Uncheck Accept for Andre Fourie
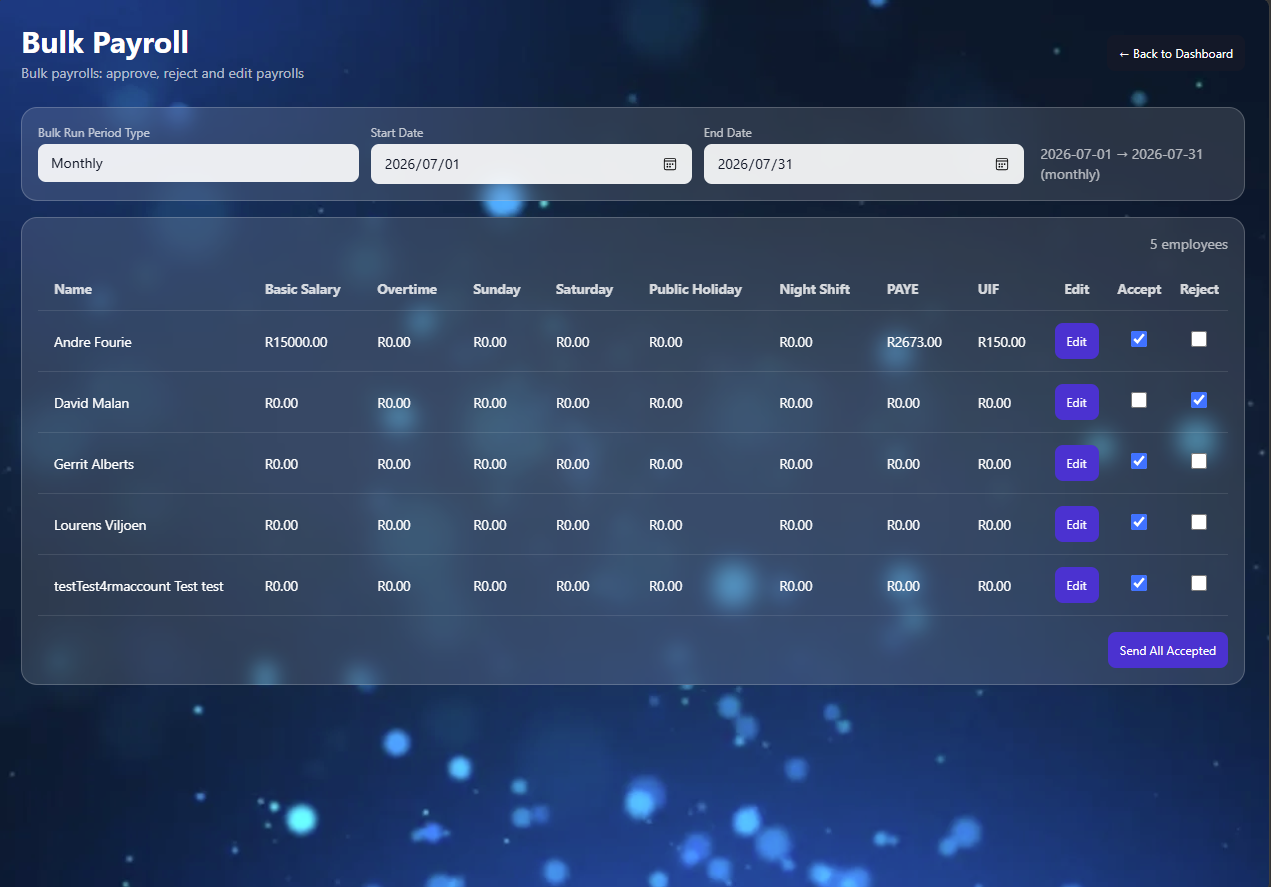 pos(1139,339)
